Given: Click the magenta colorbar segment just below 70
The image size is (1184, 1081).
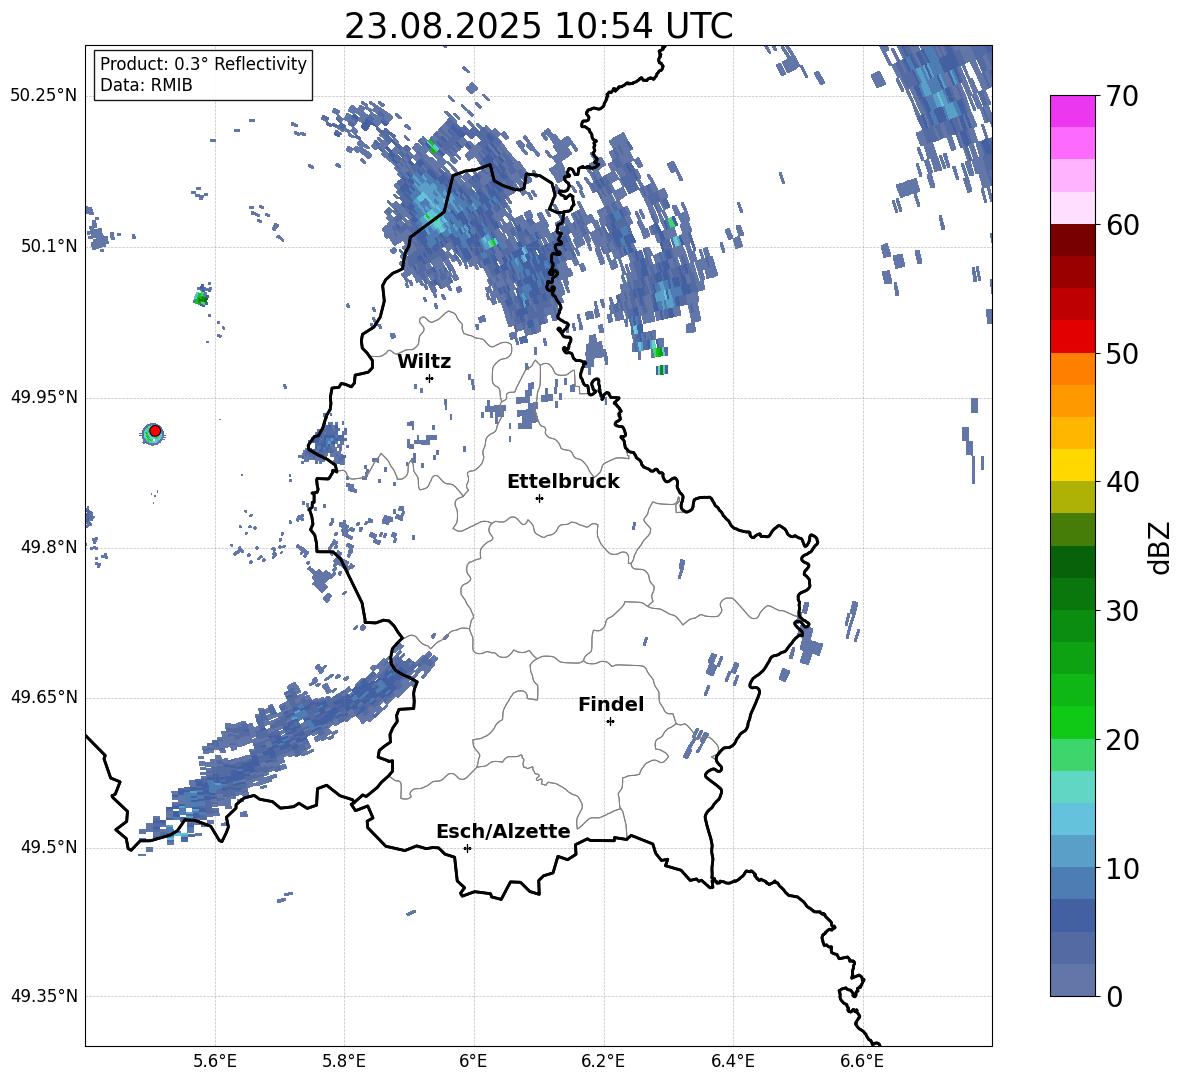Looking at the screenshot, I should tap(1072, 111).
